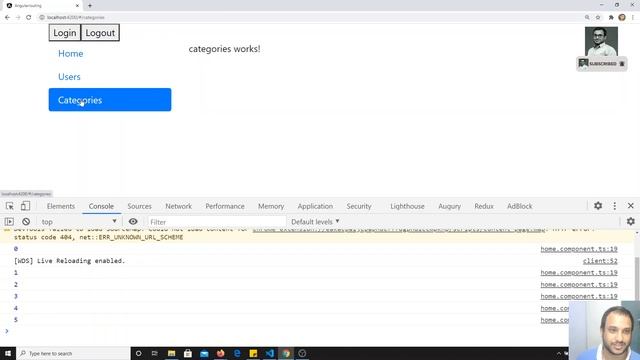The height and width of the screenshot is (360, 640).
Task: Open the Augury tab
Action: point(449,206)
